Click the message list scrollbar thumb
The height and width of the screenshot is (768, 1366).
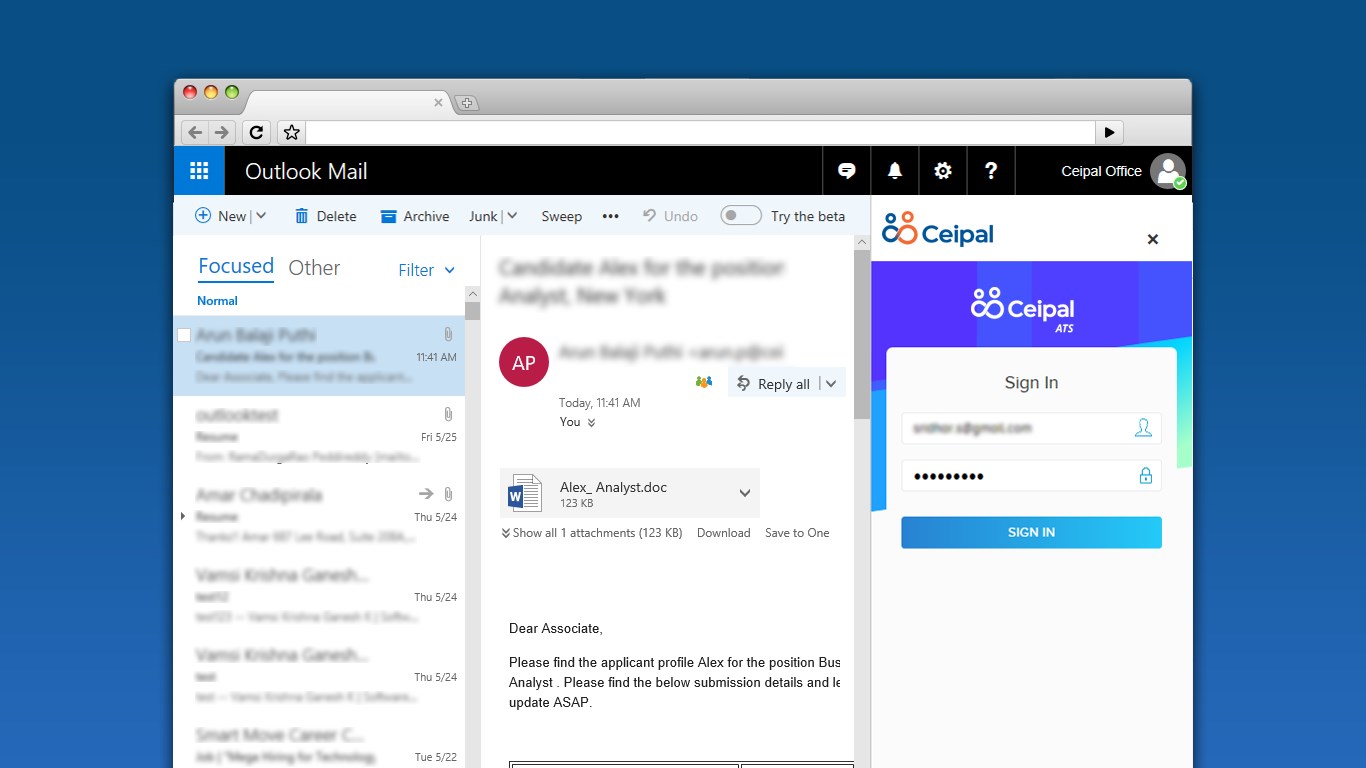coord(473,310)
